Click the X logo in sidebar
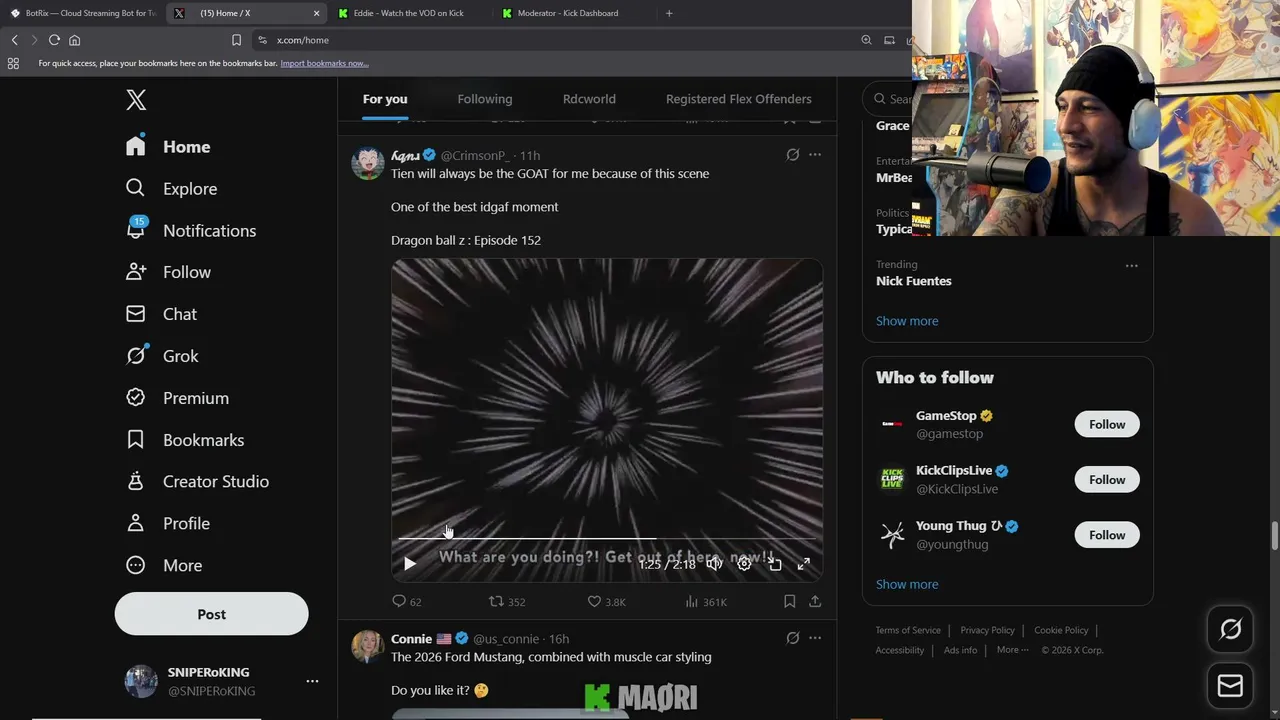Viewport: 1280px width, 720px height. (x=136, y=99)
